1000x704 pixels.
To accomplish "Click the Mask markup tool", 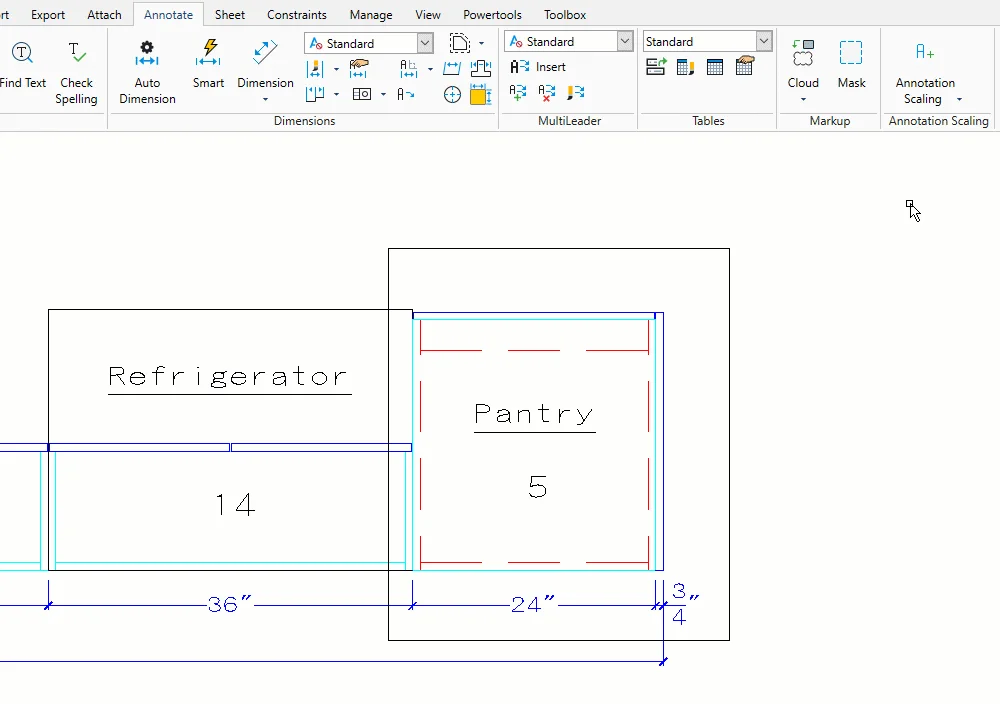I will 851,65.
